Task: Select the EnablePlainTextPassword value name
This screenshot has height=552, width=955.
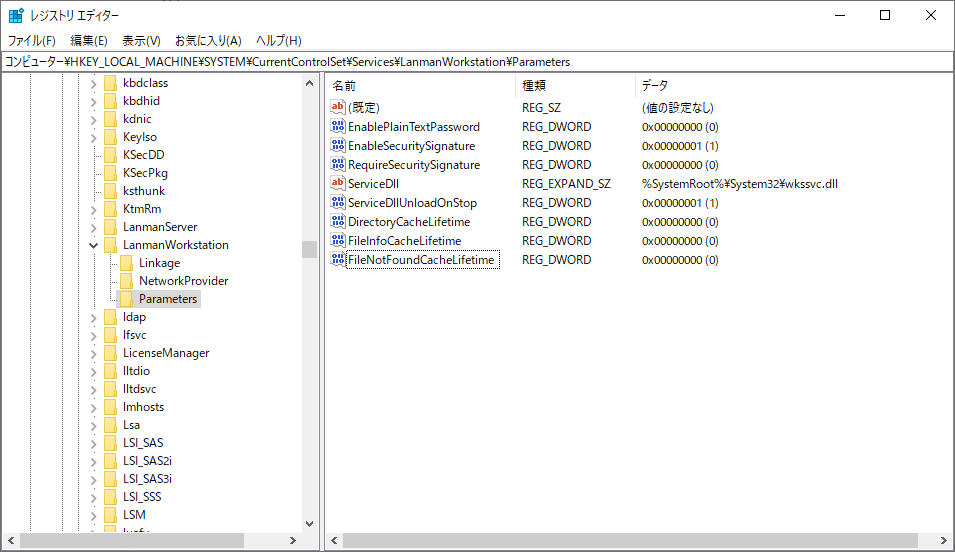Action: tap(414, 127)
